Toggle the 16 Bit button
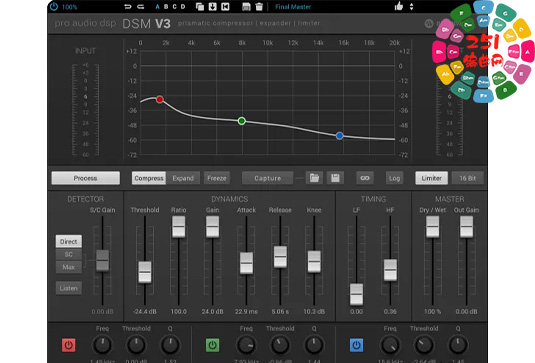The width and height of the screenshot is (535, 363). click(467, 178)
